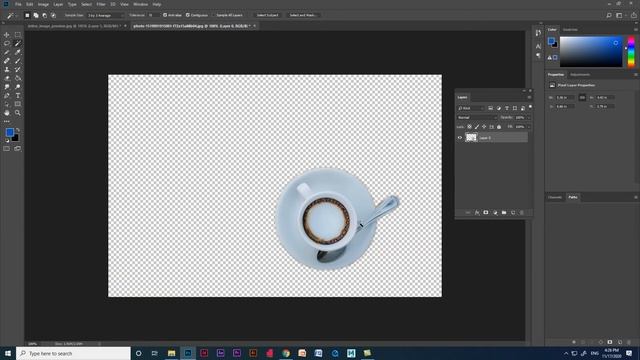Choose Intersect with Selection mode
The height and width of the screenshot is (360, 640).
click(x=53, y=15)
